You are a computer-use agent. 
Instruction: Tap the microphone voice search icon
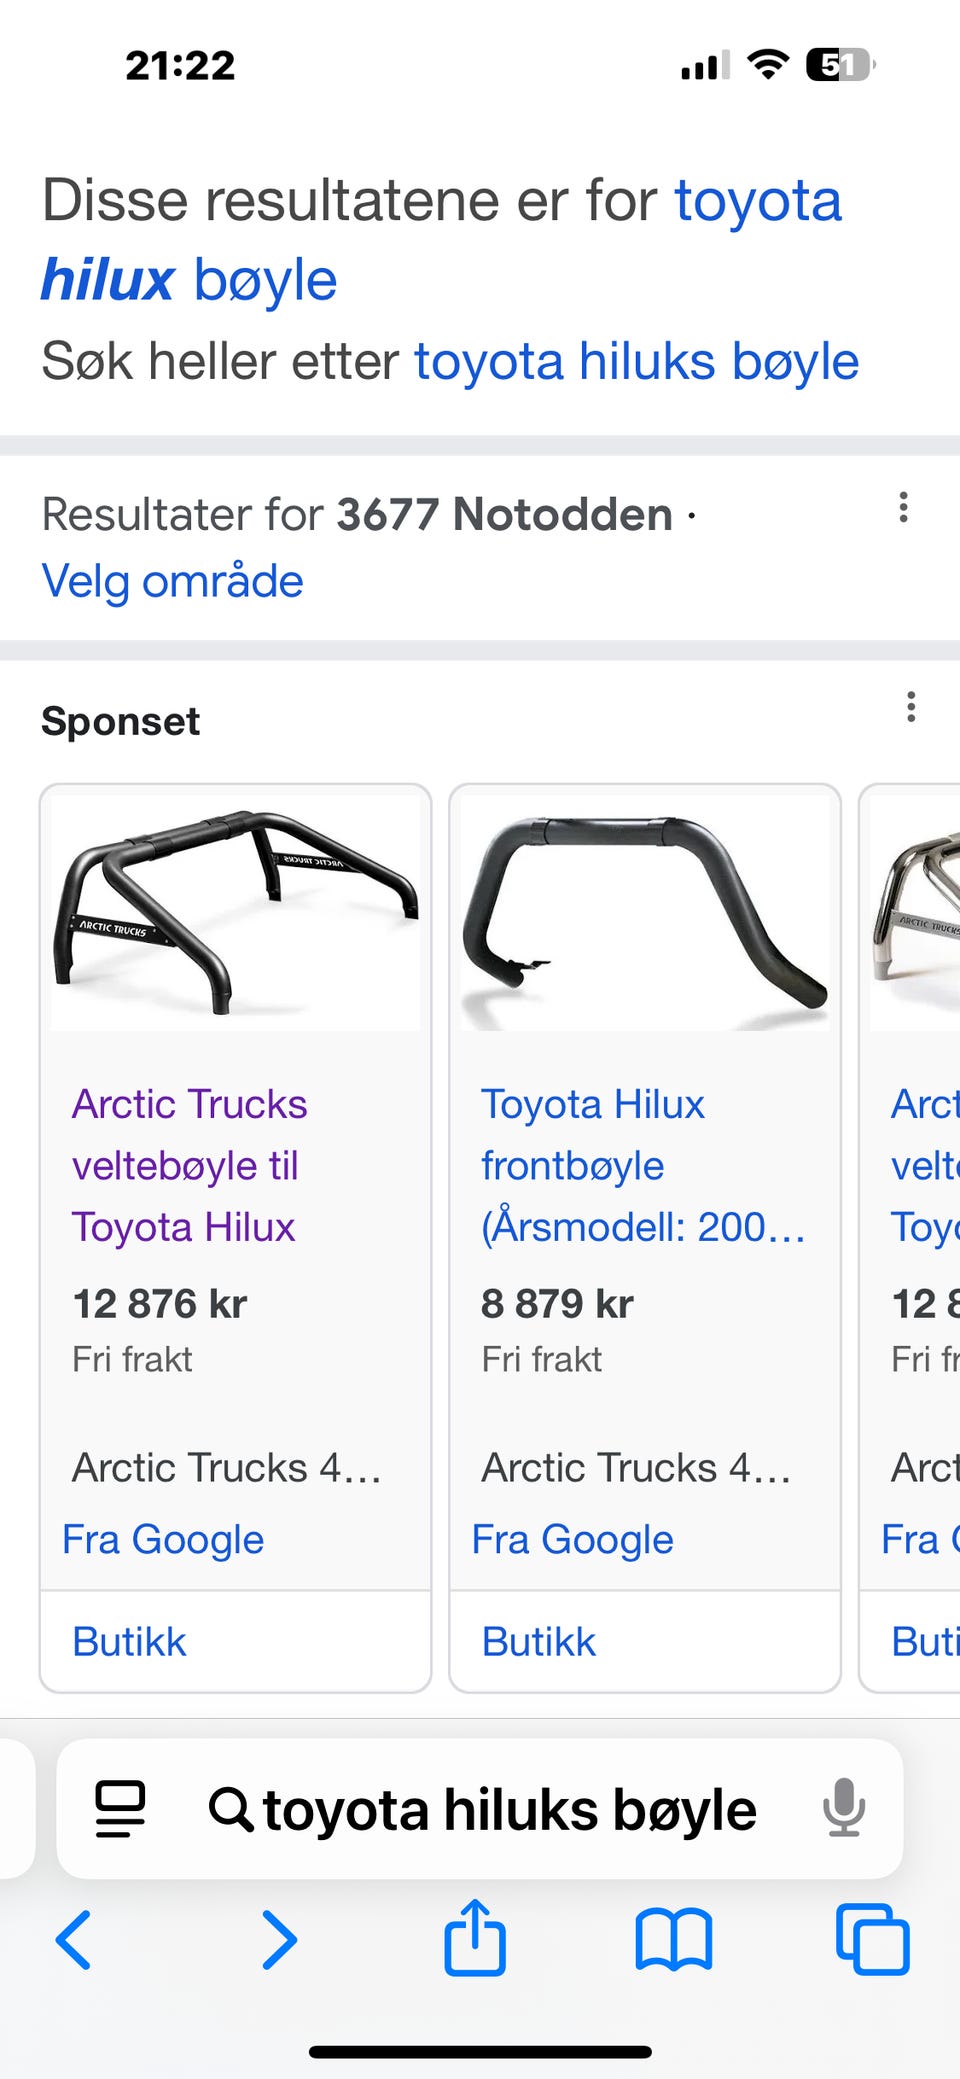pos(844,1808)
